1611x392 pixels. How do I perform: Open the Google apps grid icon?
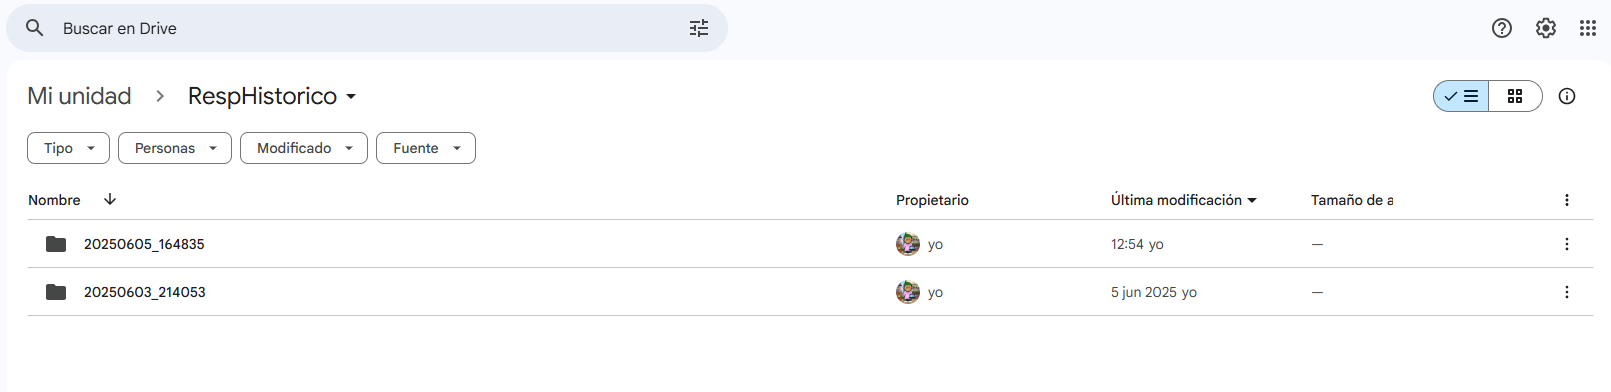pos(1588,28)
